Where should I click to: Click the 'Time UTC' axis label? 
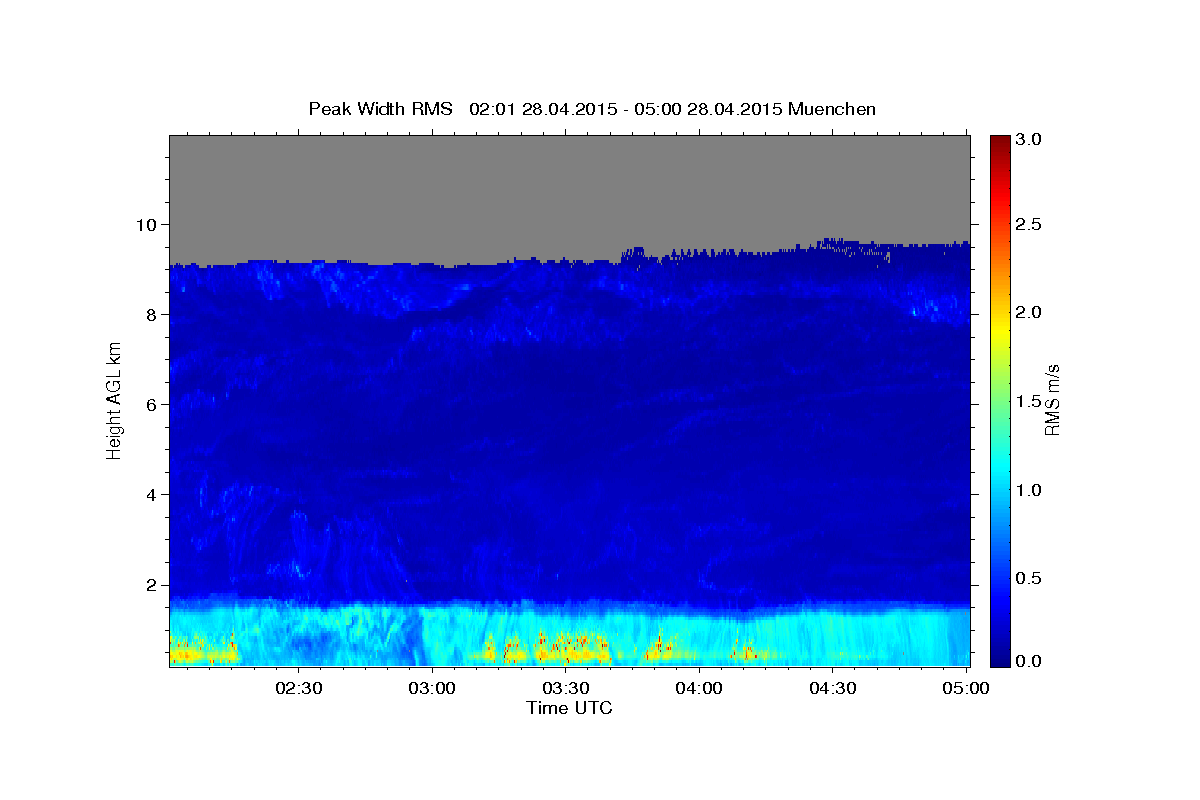(569, 708)
